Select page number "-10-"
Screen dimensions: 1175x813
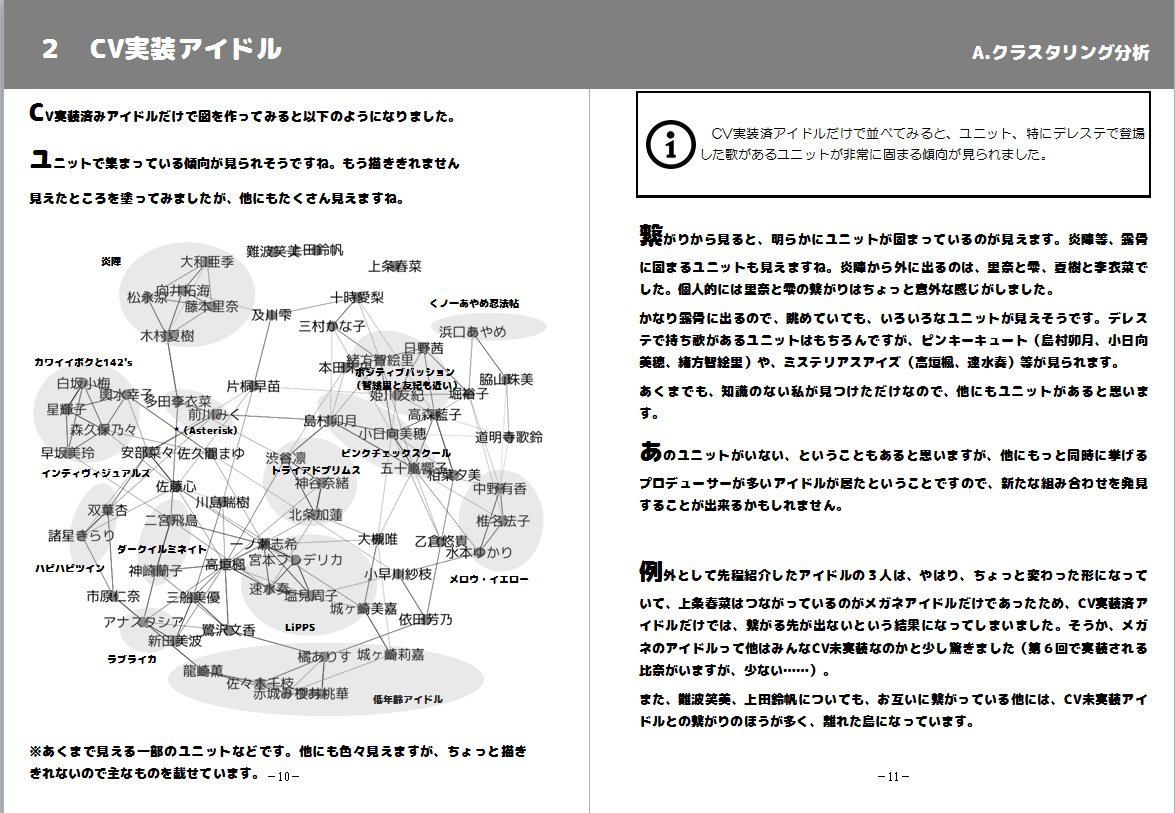(x=284, y=776)
